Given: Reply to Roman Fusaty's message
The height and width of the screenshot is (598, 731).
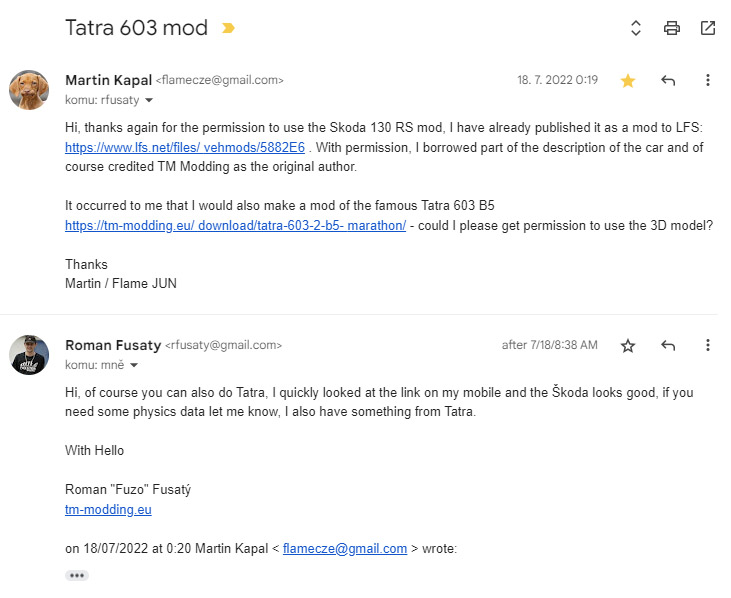Looking at the screenshot, I should [668, 345].
